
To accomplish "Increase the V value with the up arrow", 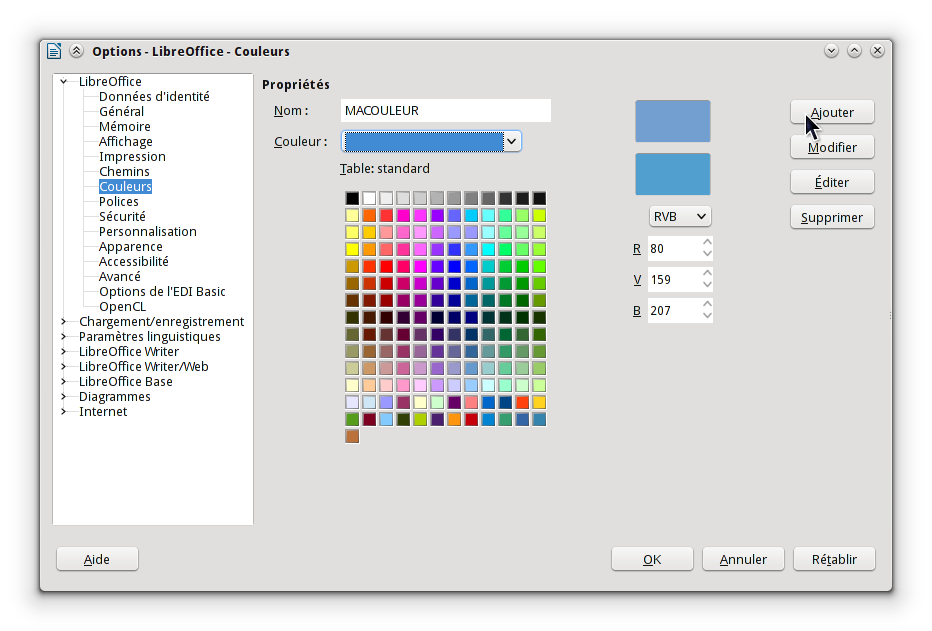I will pos(707,273).
